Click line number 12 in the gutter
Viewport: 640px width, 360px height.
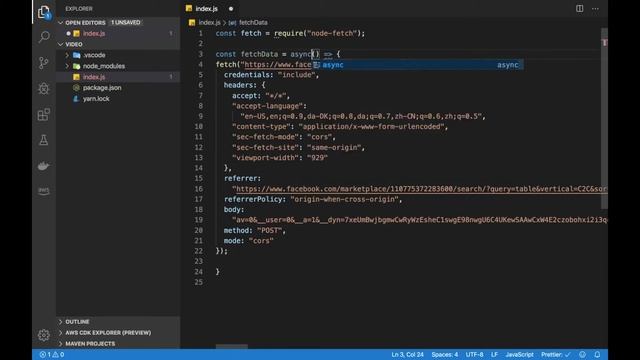[198, 147]
